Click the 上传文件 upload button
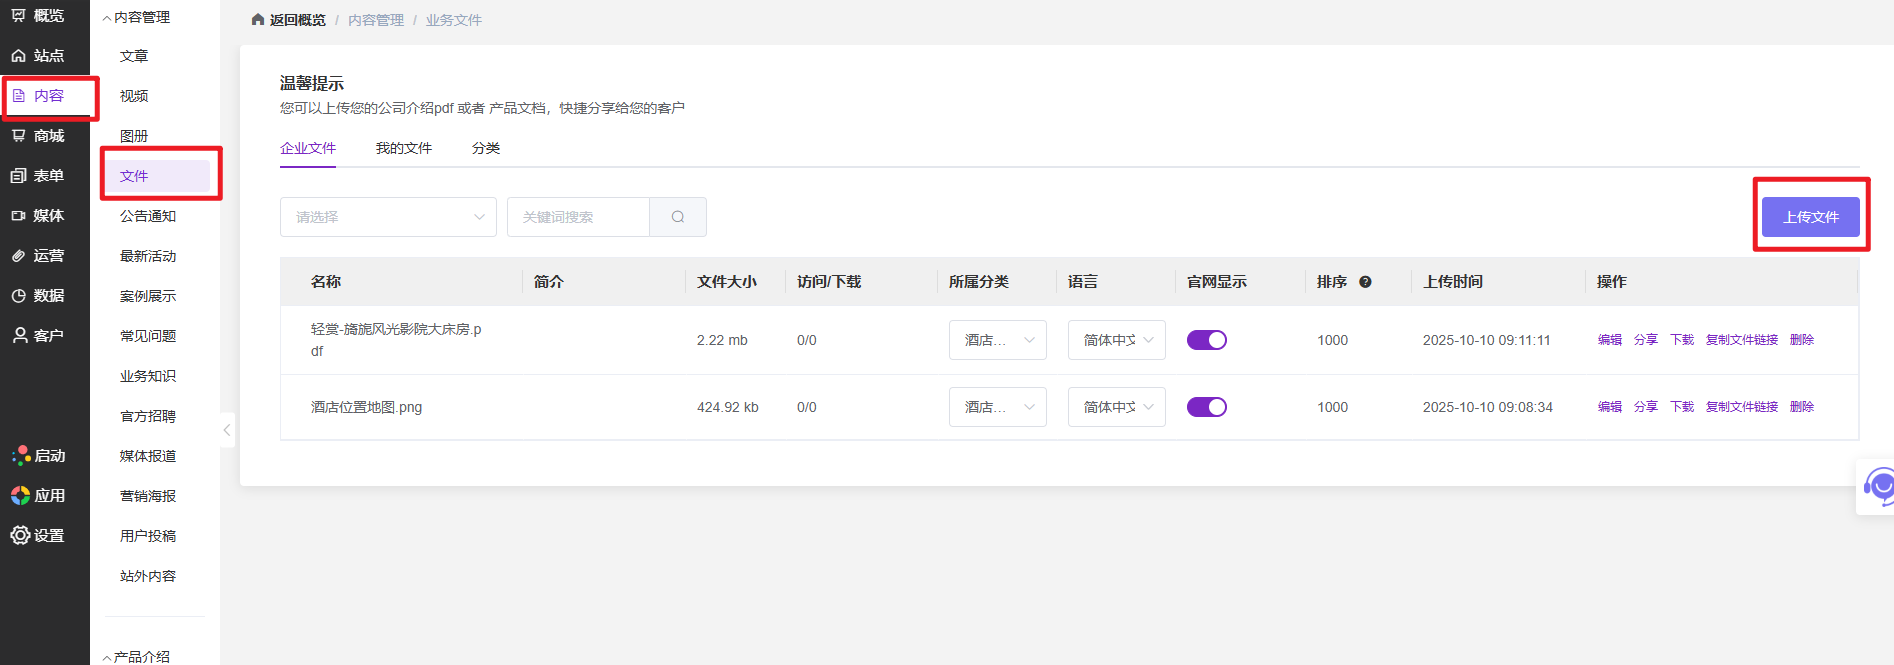This screenshot has height=665, width=1894. (1810, 217)
